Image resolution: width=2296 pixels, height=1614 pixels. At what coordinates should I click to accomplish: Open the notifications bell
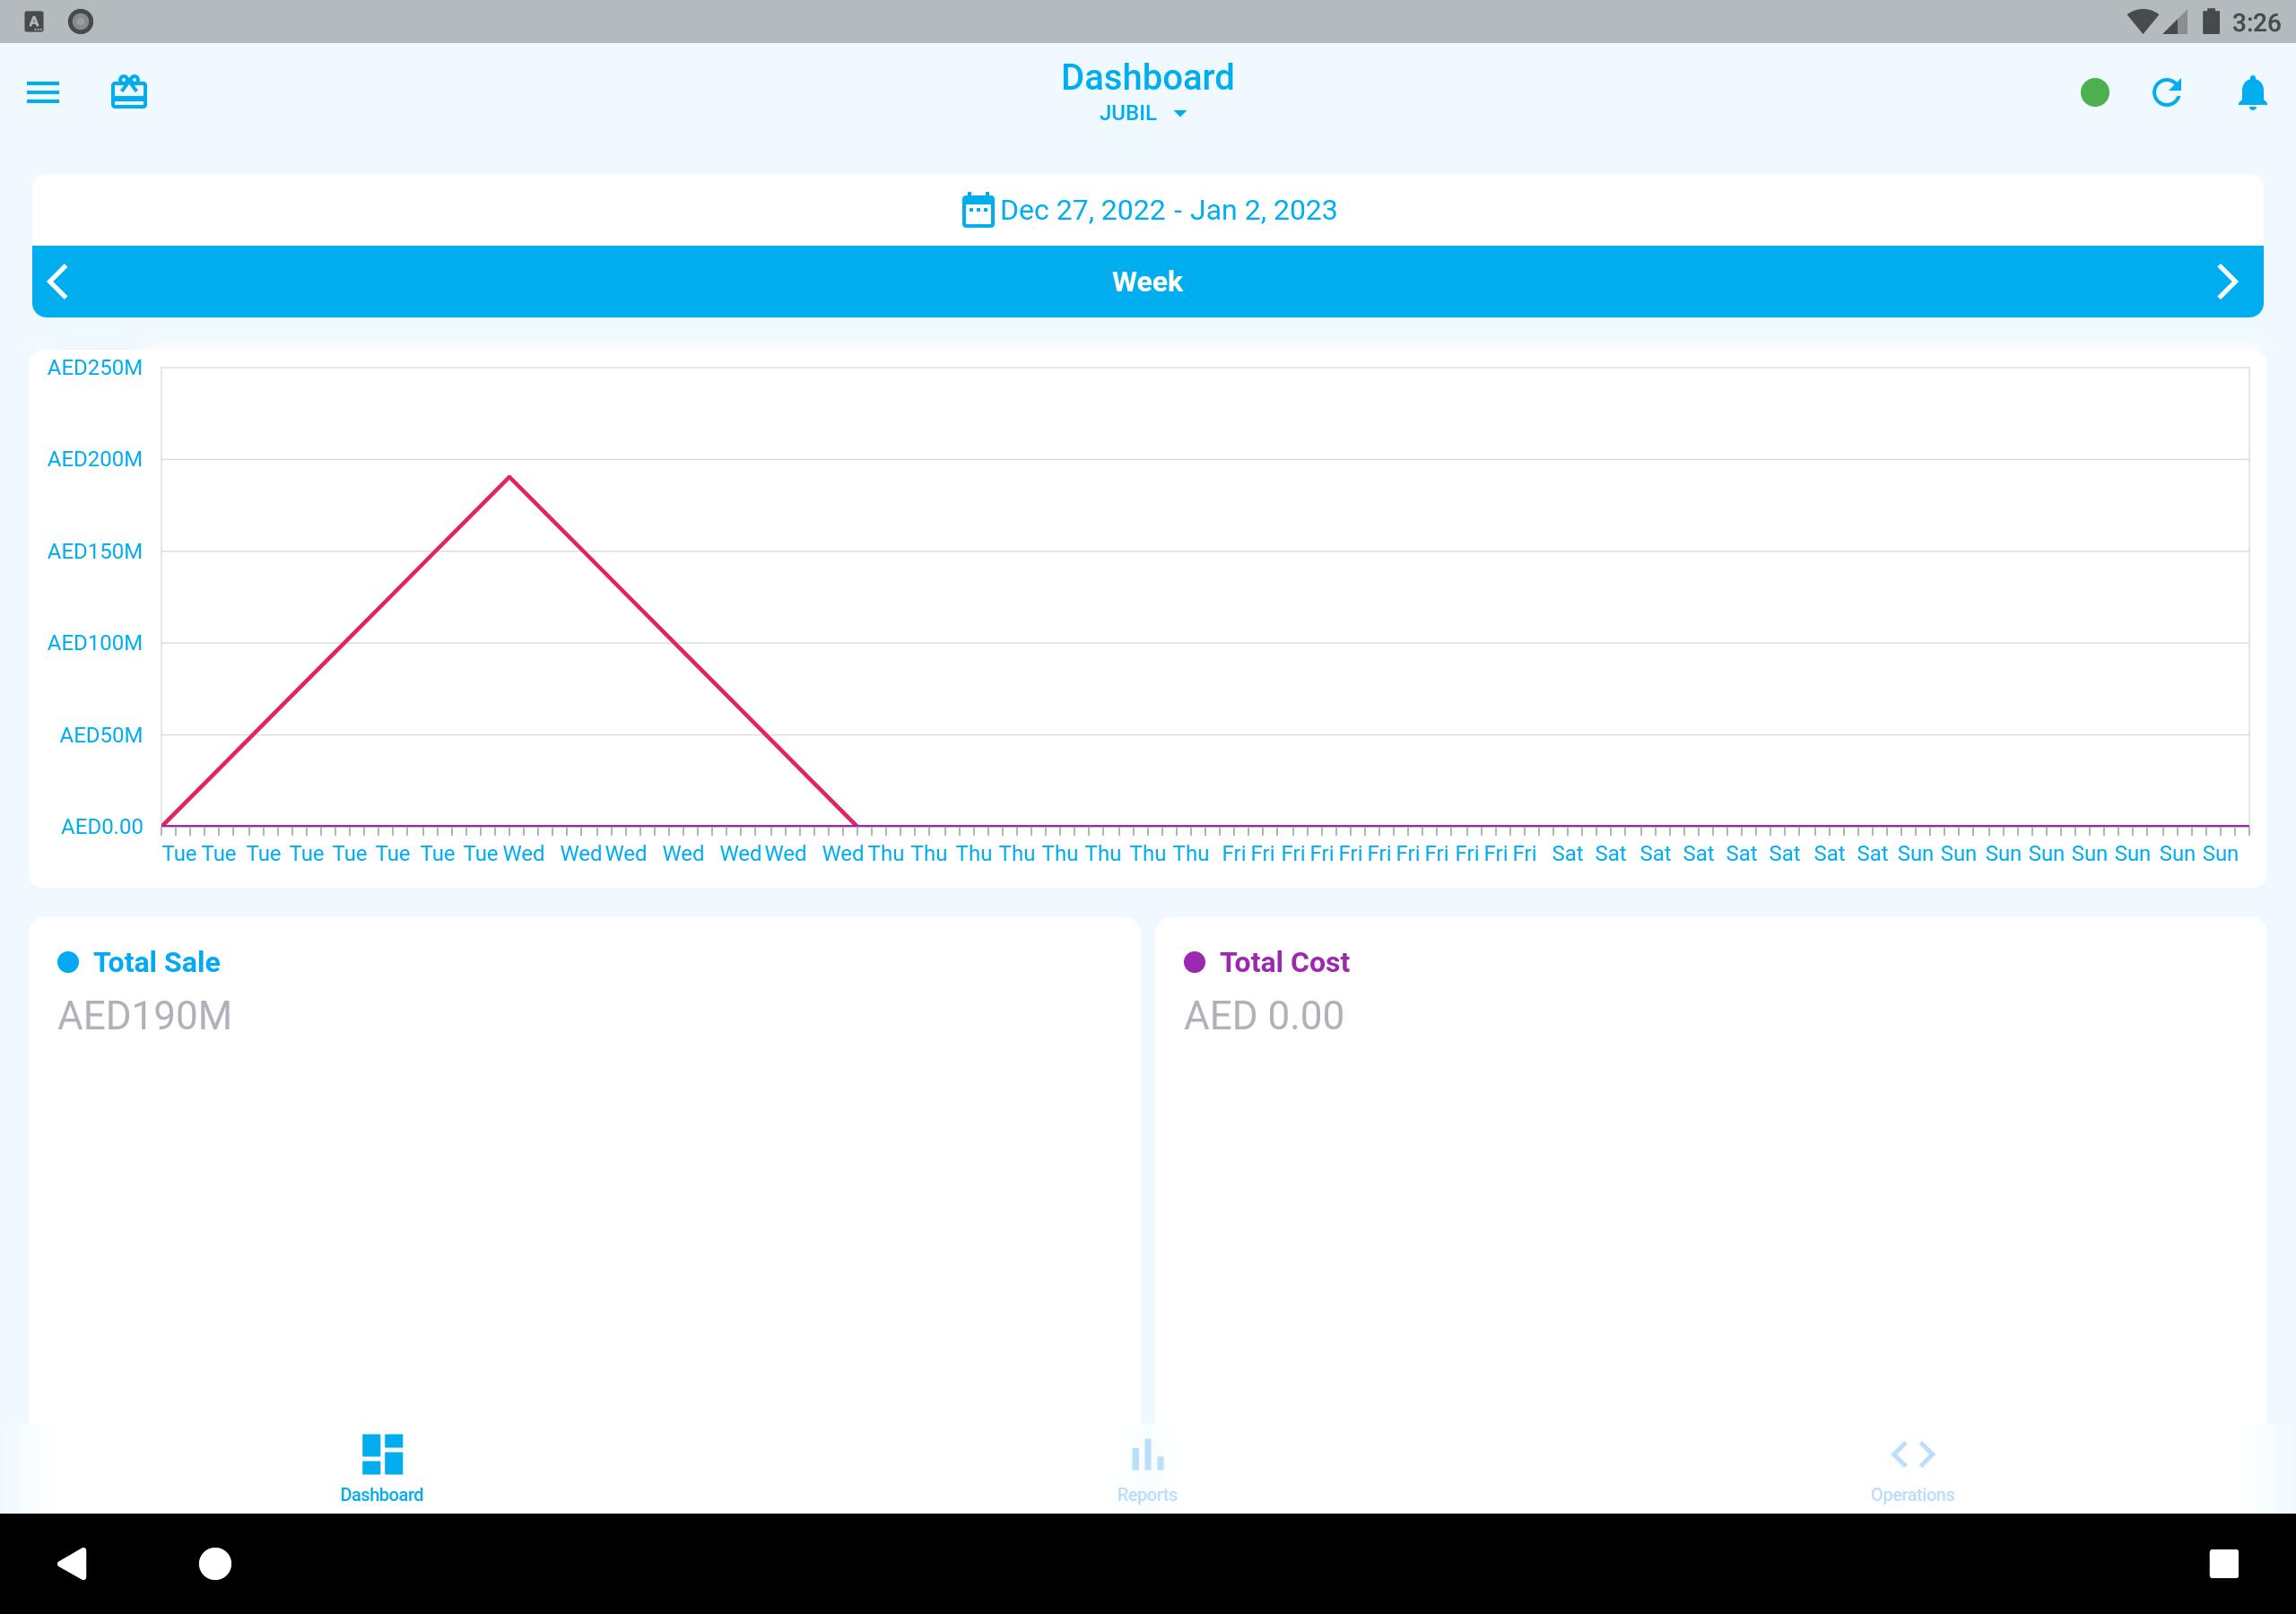click(x=2252, y=93)
